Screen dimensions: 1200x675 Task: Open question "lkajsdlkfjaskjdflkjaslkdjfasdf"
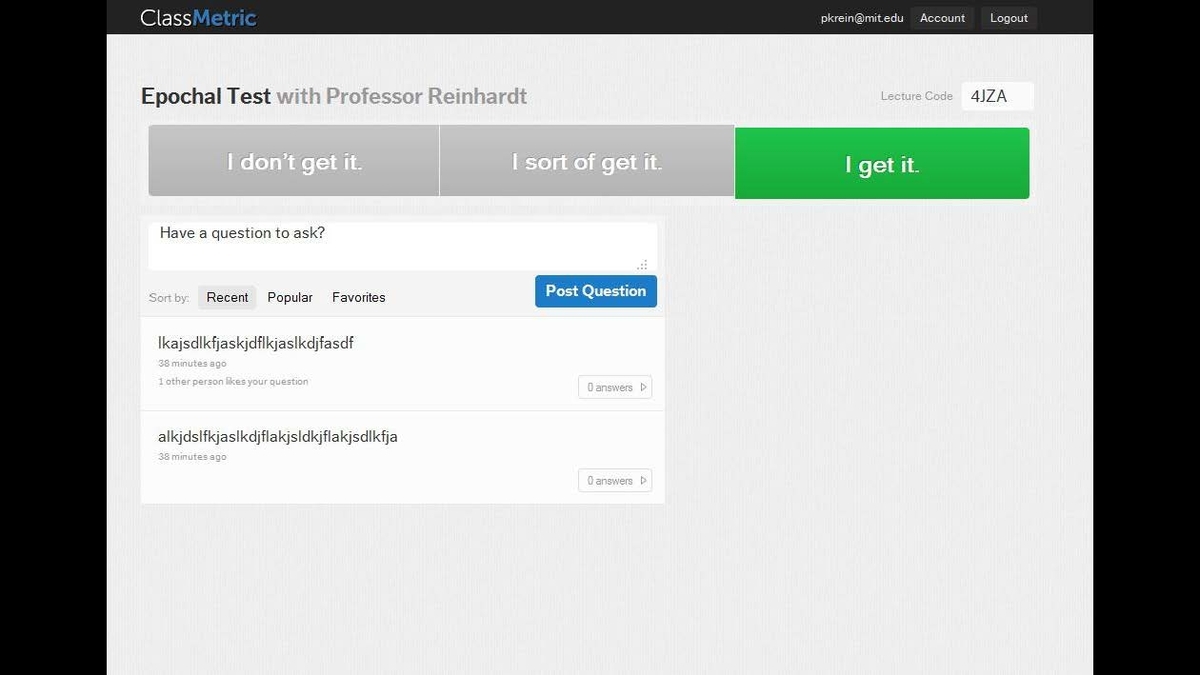tap(256, 343)
